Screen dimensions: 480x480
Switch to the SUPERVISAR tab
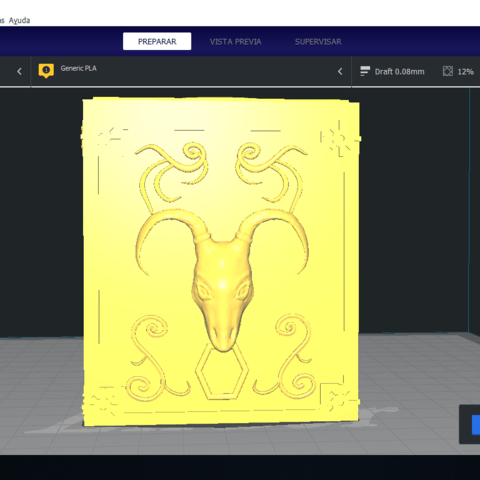(x=318, y=42)
